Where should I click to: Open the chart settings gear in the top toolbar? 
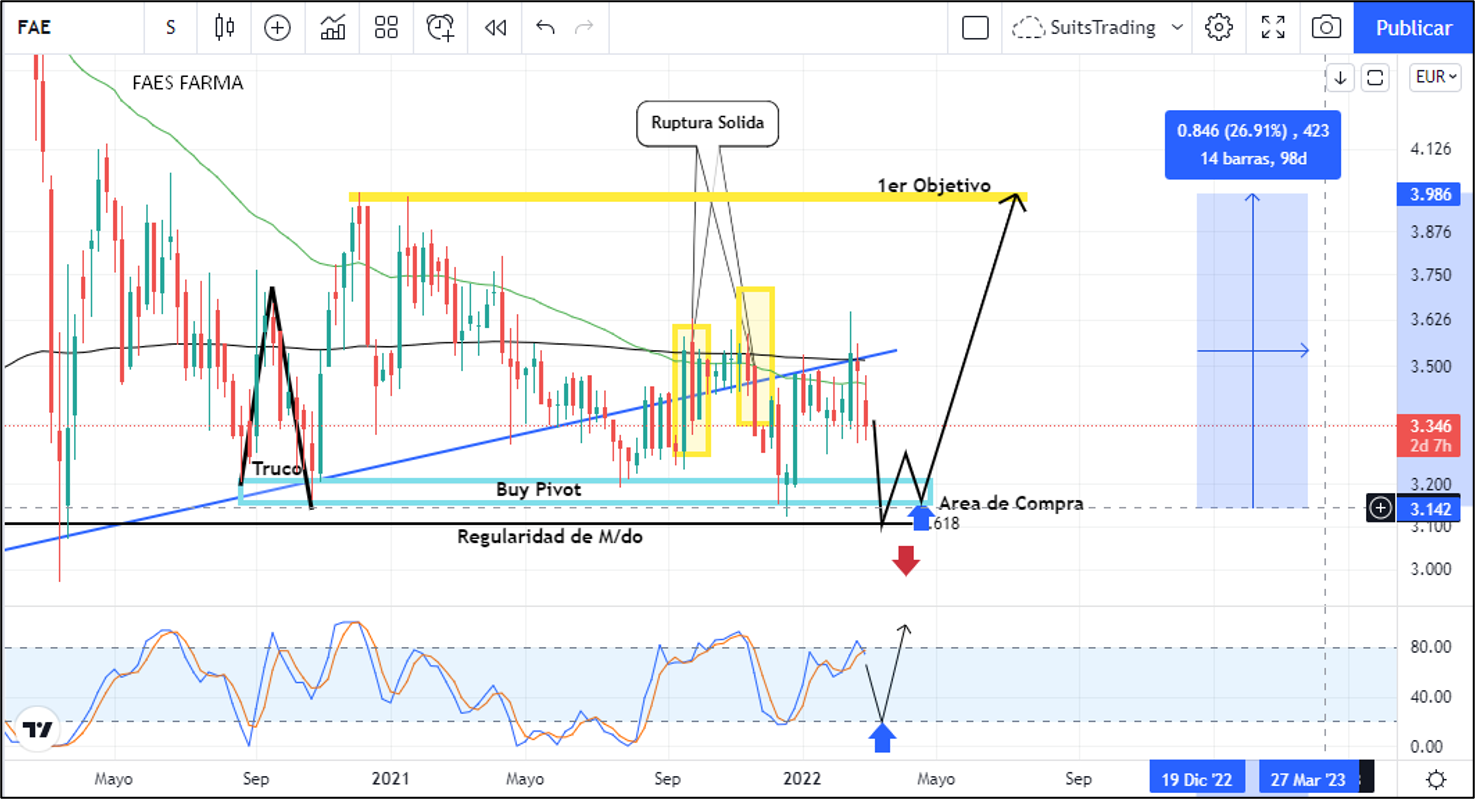[x=1219, y=28]
